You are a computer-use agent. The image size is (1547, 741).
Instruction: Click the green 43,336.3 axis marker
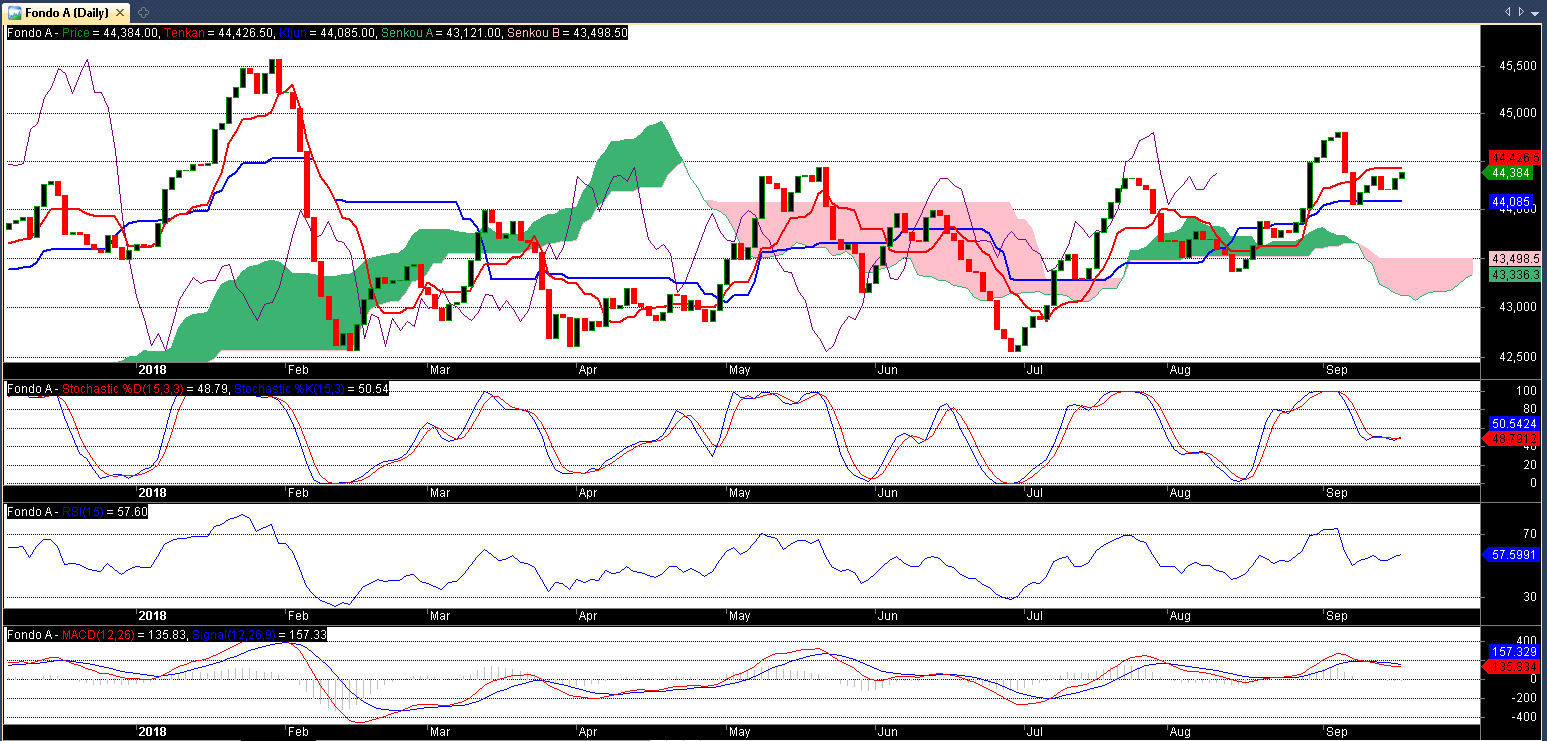tap(1514, 273)
